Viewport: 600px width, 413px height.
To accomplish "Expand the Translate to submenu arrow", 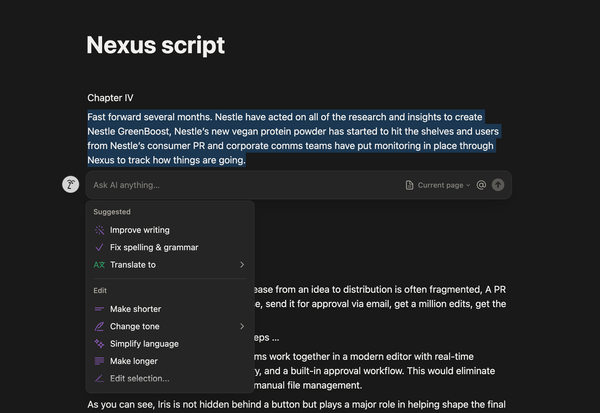I will (242, 265).
